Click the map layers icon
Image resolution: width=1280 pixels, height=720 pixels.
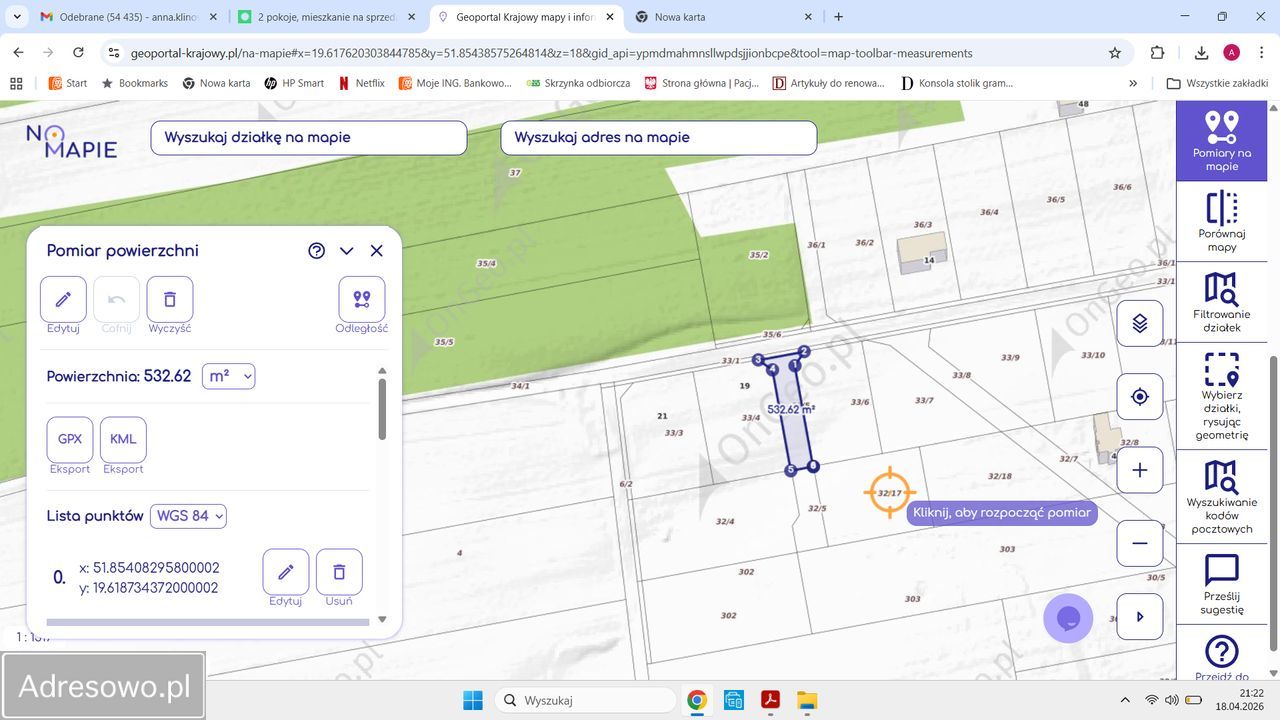click(x=1139, y=323)
